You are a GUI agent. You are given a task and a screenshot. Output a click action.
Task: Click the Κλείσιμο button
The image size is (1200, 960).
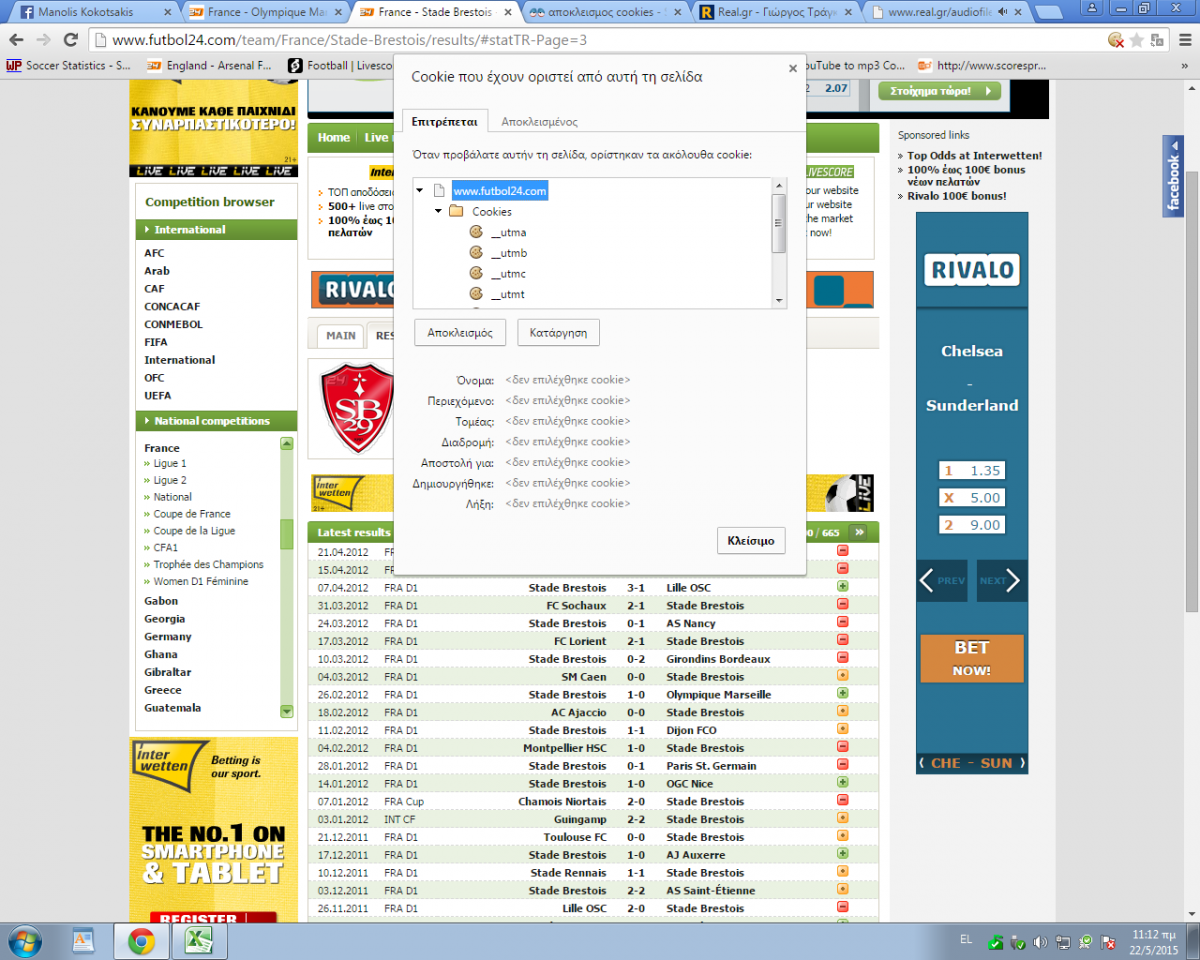(751, 540)
